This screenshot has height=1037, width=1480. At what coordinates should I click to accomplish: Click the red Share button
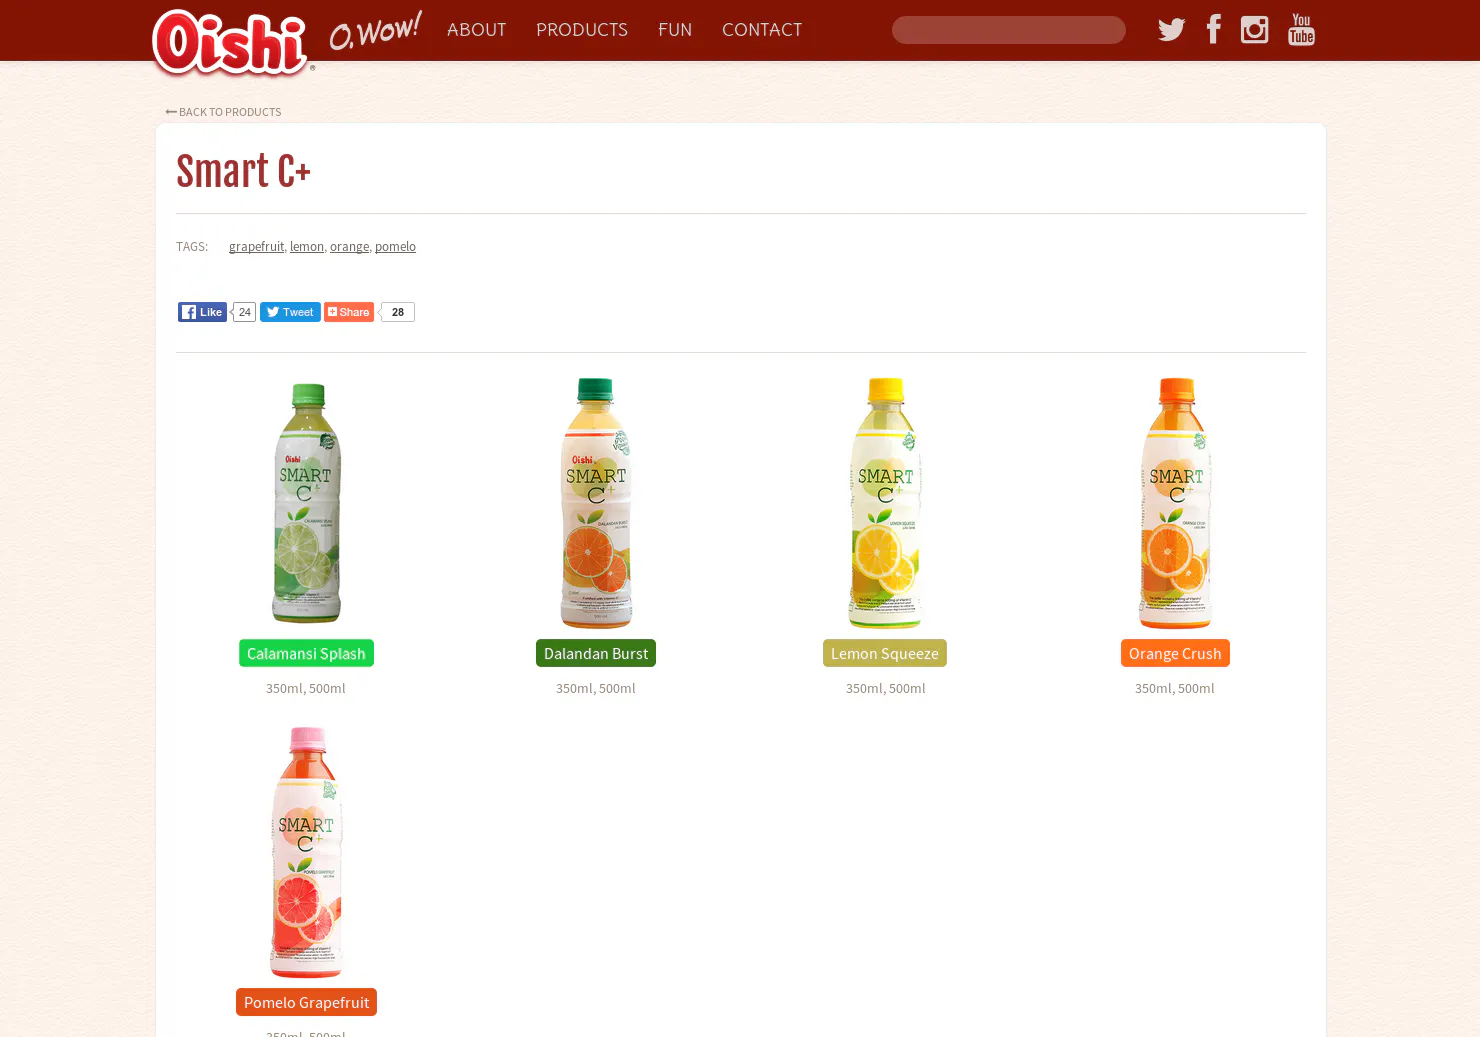pyautogui.click(x=349, y=312)
